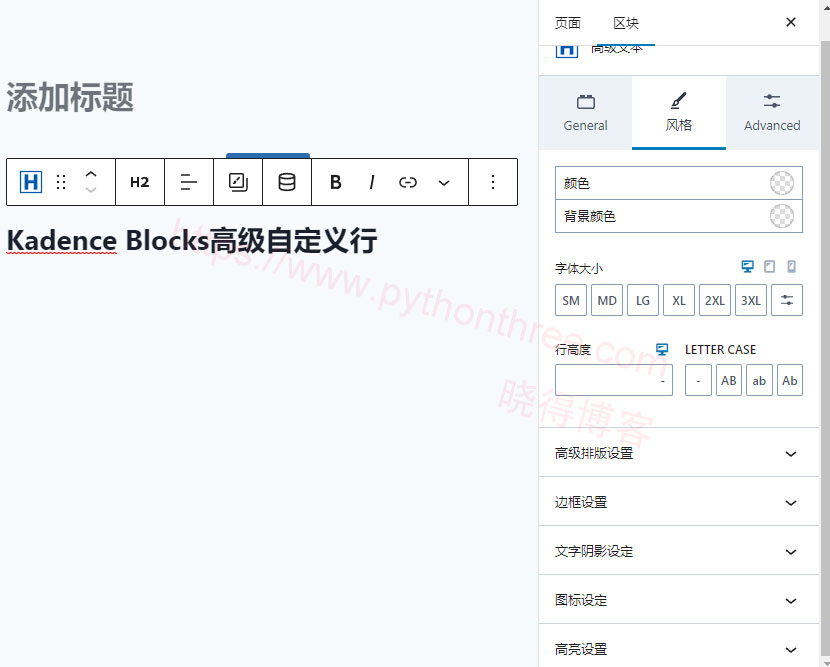
Task: Choose XL font size
Action: 679,300
